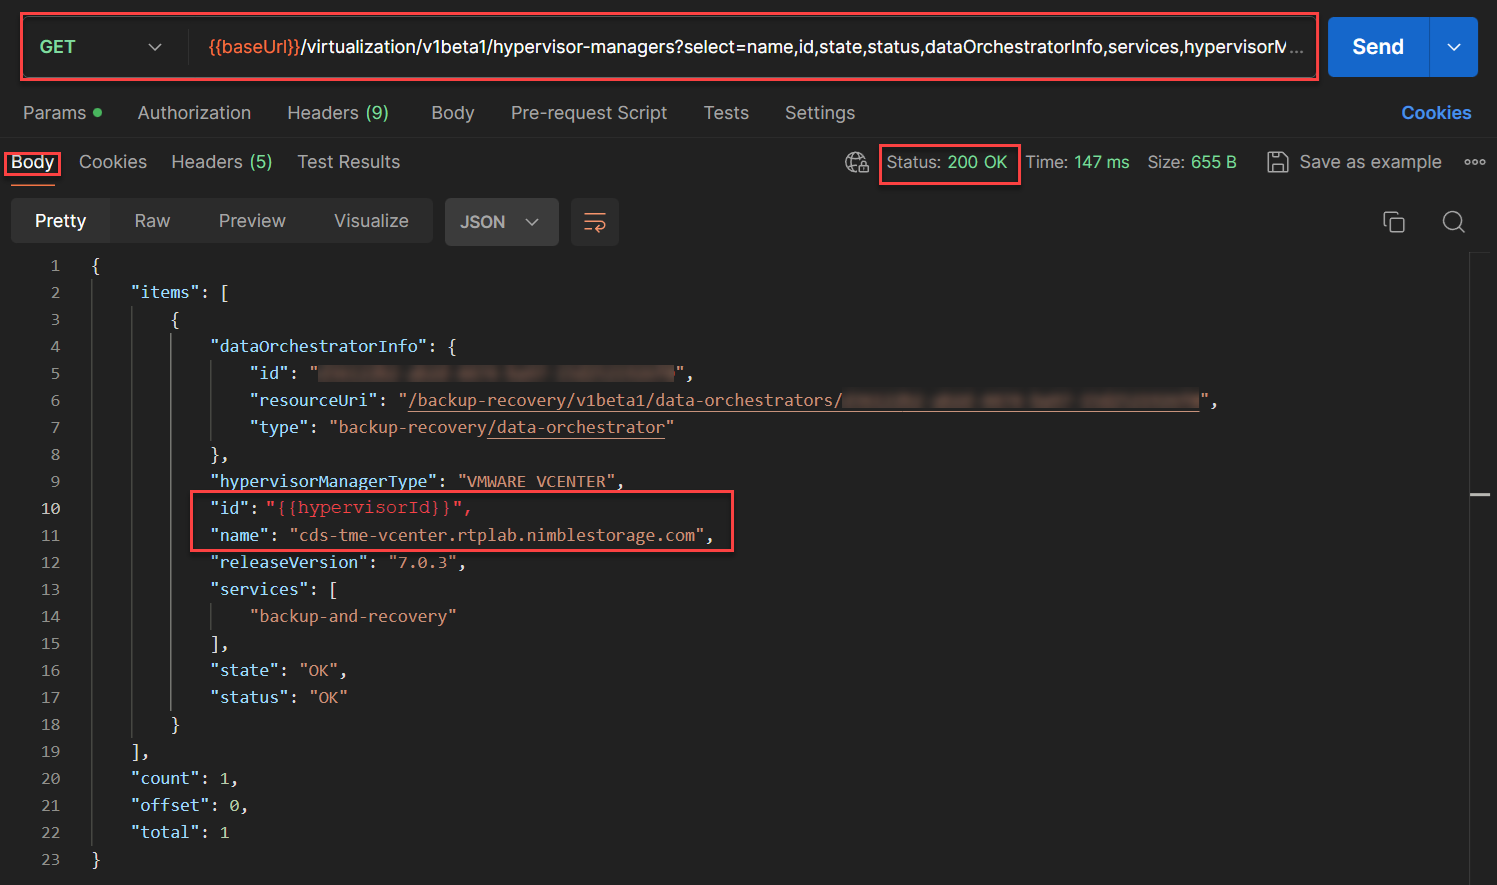Open the response Cookies tab

click(113, 162)
